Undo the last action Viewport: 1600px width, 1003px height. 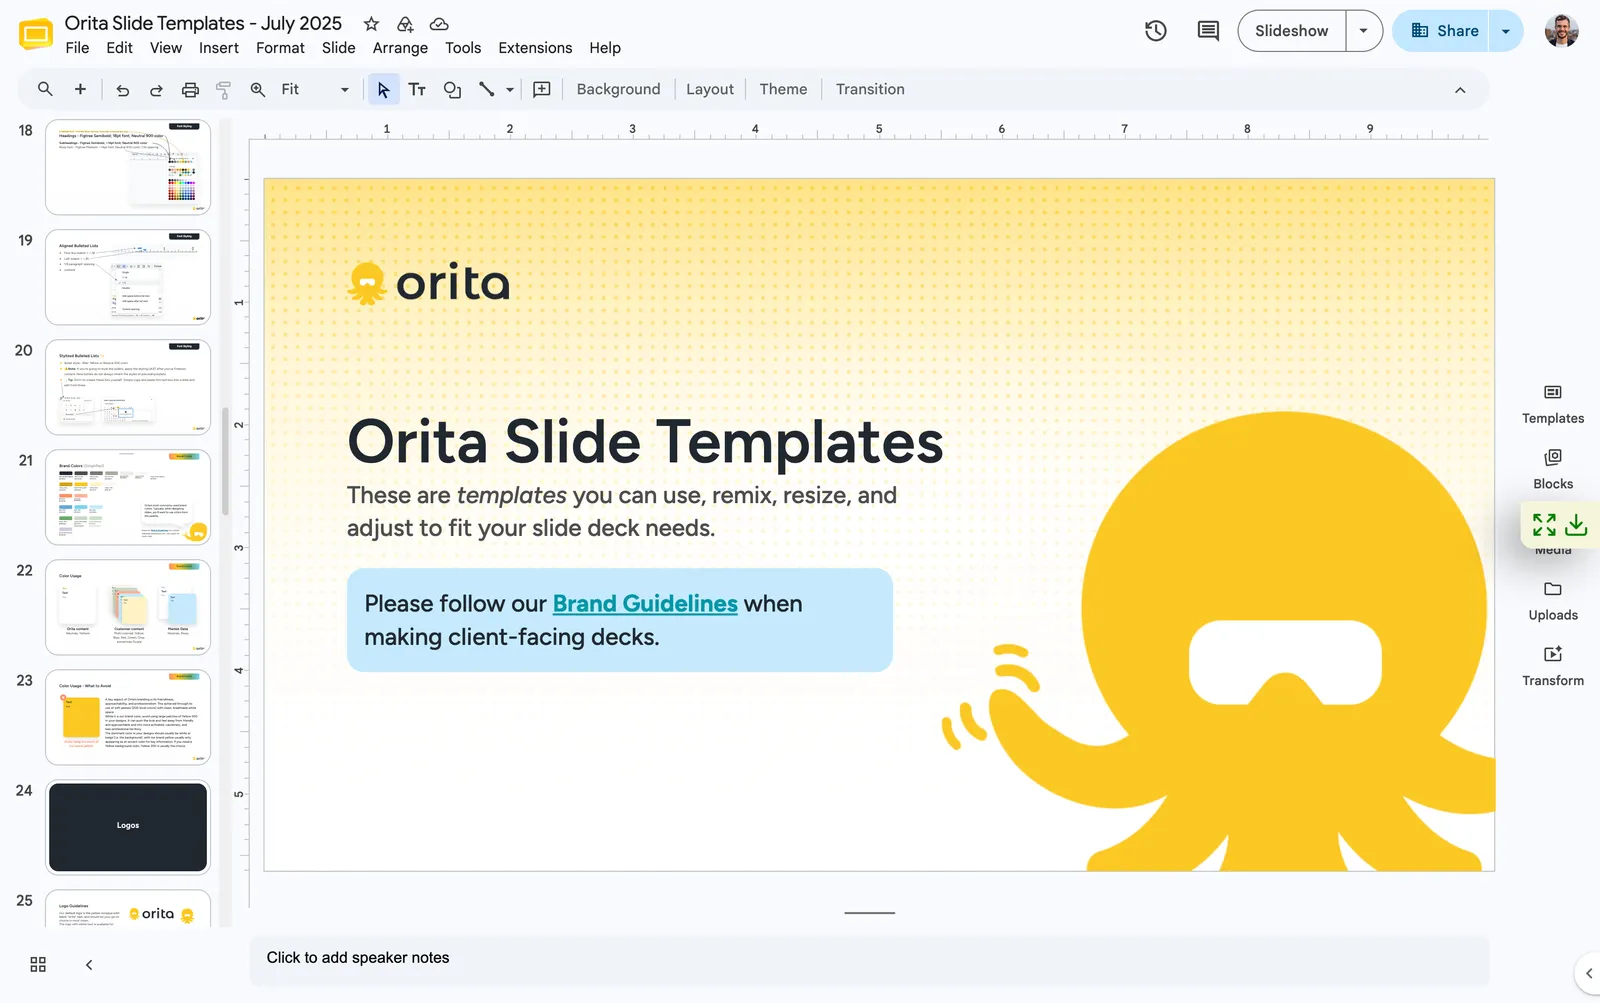[122, 89]
